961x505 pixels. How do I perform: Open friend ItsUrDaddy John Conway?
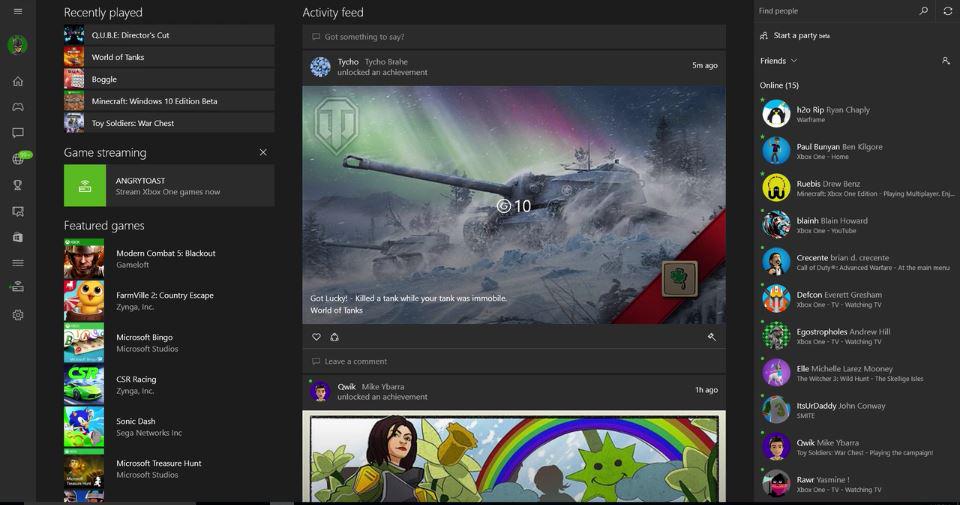[x=857, y=410]
